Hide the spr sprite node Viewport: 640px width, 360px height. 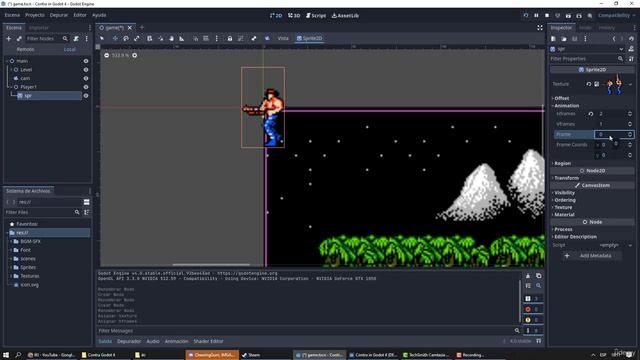coord(86,96)
